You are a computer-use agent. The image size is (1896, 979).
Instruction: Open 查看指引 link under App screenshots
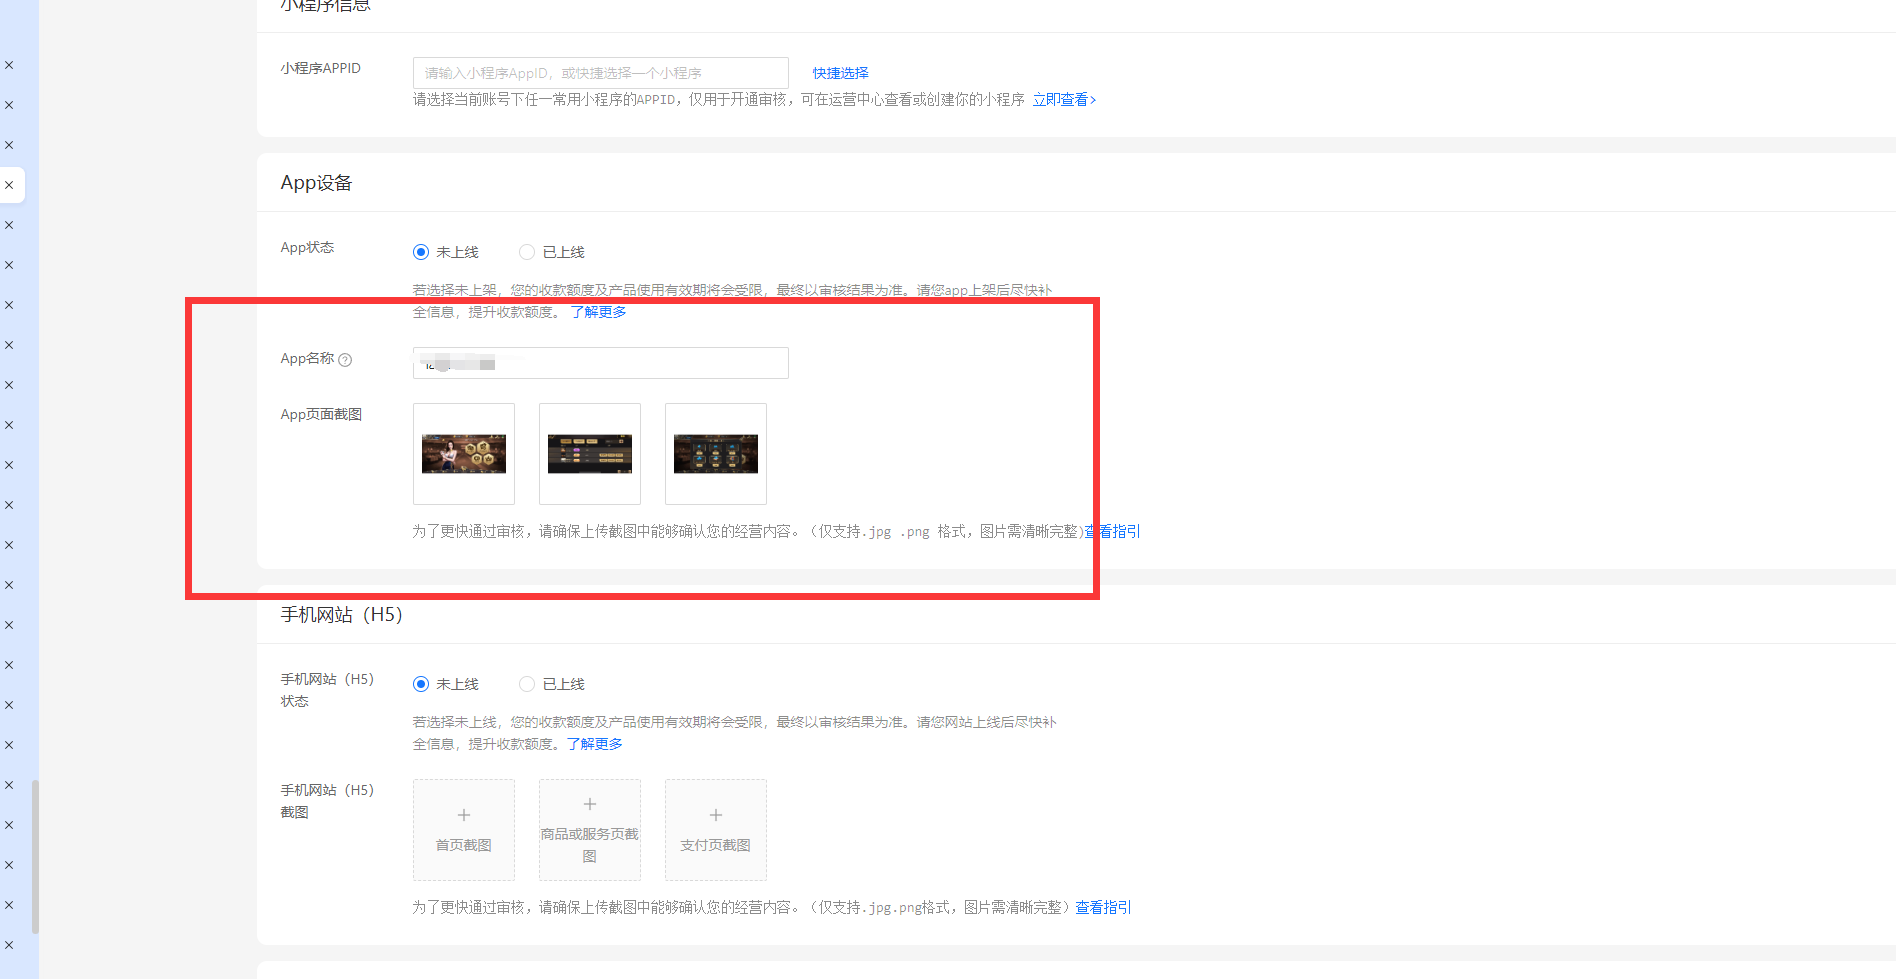(x=1113, y=531)
